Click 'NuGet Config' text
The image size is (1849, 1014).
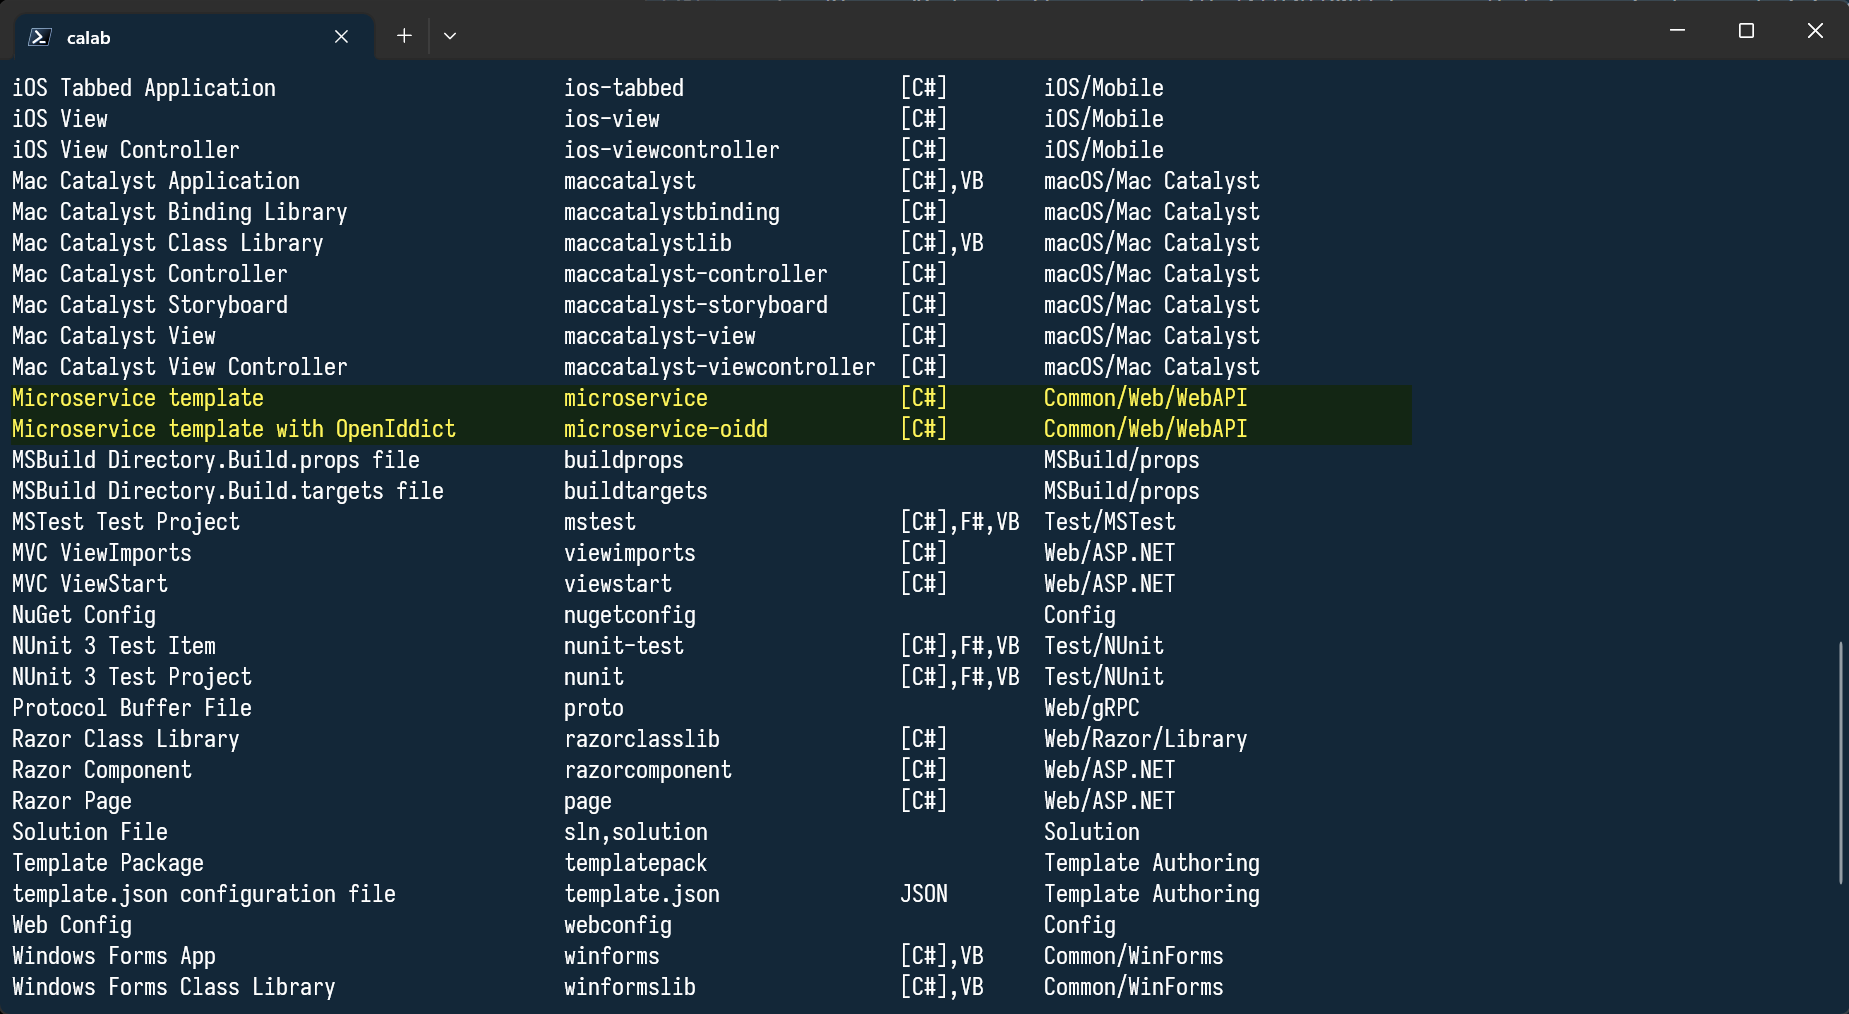(84, 615)
